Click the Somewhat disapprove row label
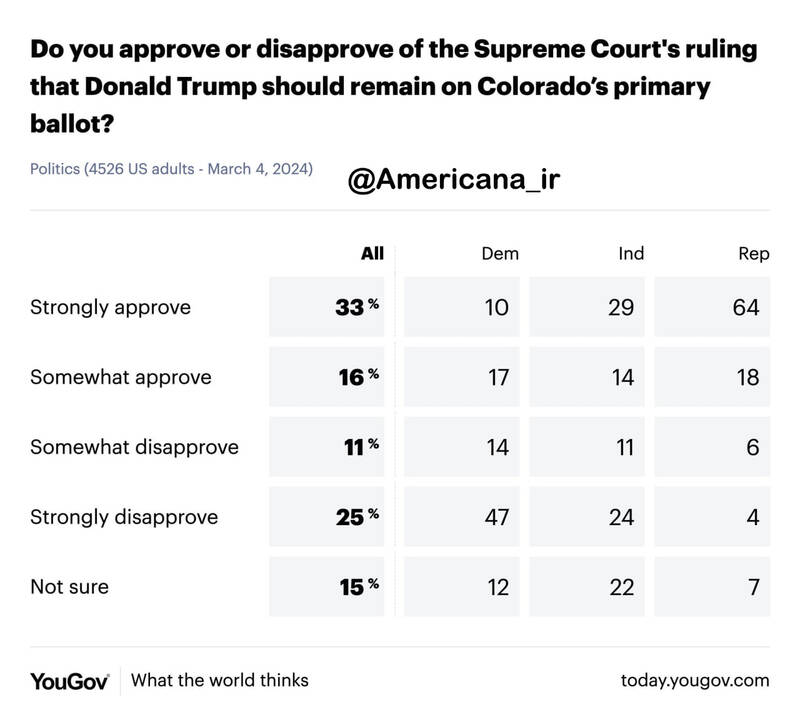 click(134, 447)
